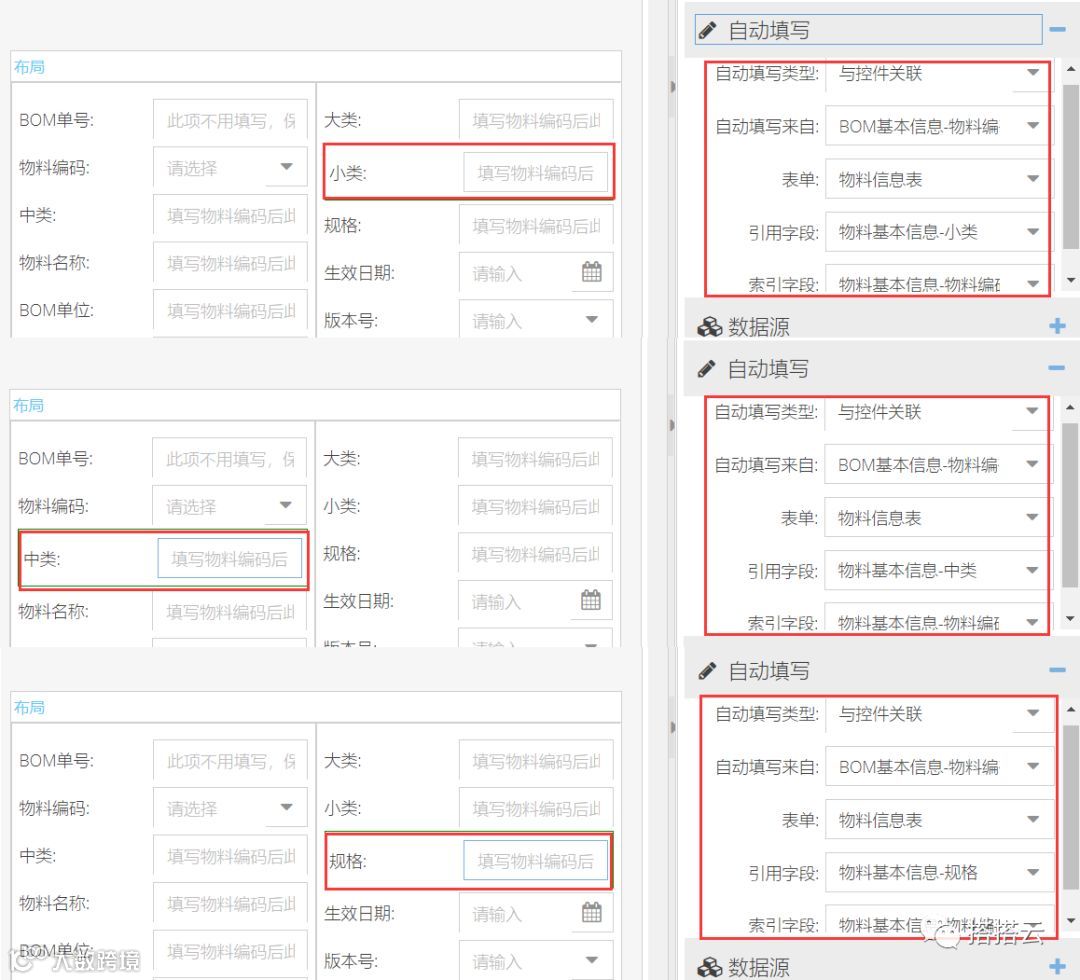
Task: Expand 数据源 with plus icon, top screenshot
Action: click(1057, 326)
